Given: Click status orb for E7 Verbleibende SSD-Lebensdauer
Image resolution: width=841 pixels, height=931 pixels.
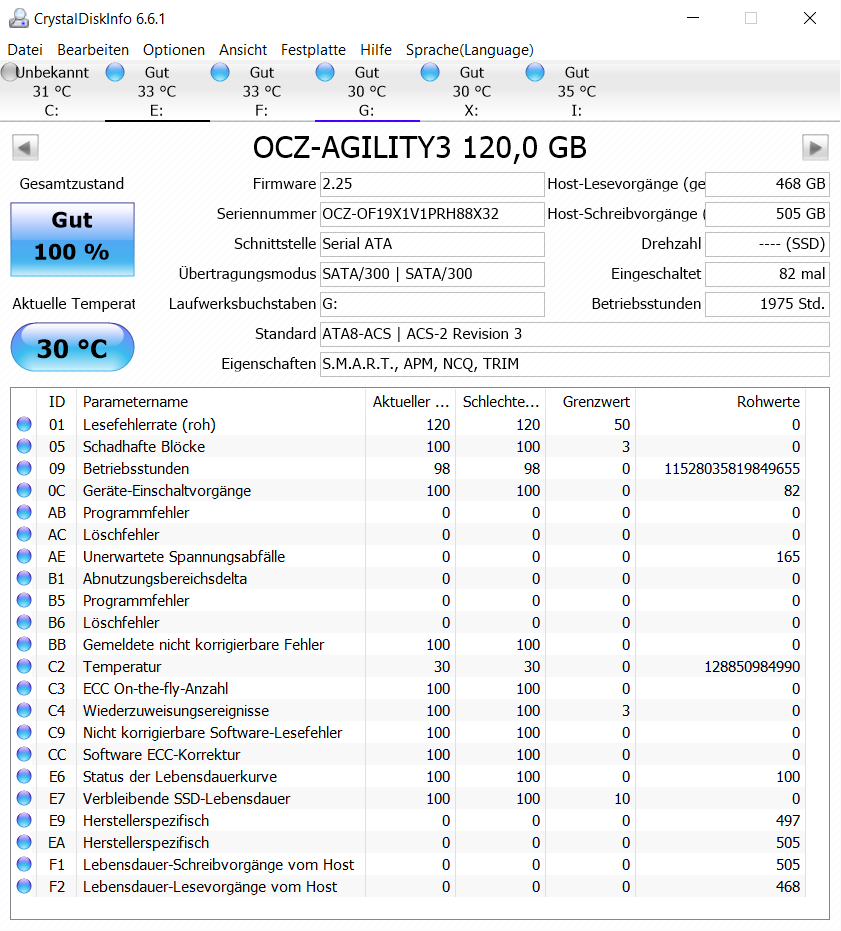Looking at the screenshot, I should point(24,797).
